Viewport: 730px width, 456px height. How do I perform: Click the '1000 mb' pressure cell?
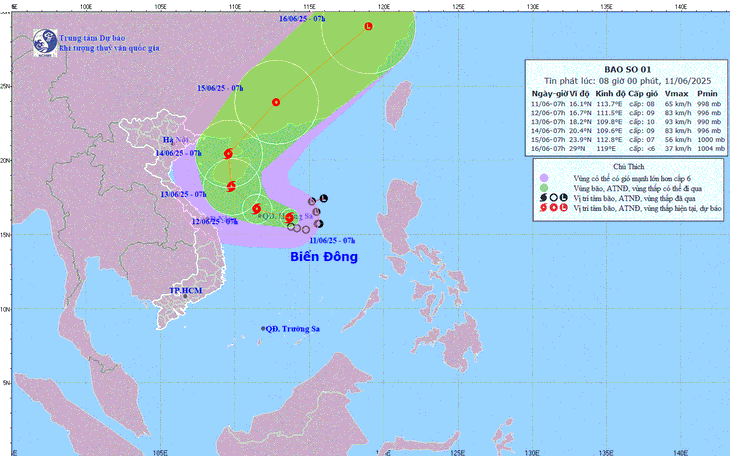(x=711, y=140)
